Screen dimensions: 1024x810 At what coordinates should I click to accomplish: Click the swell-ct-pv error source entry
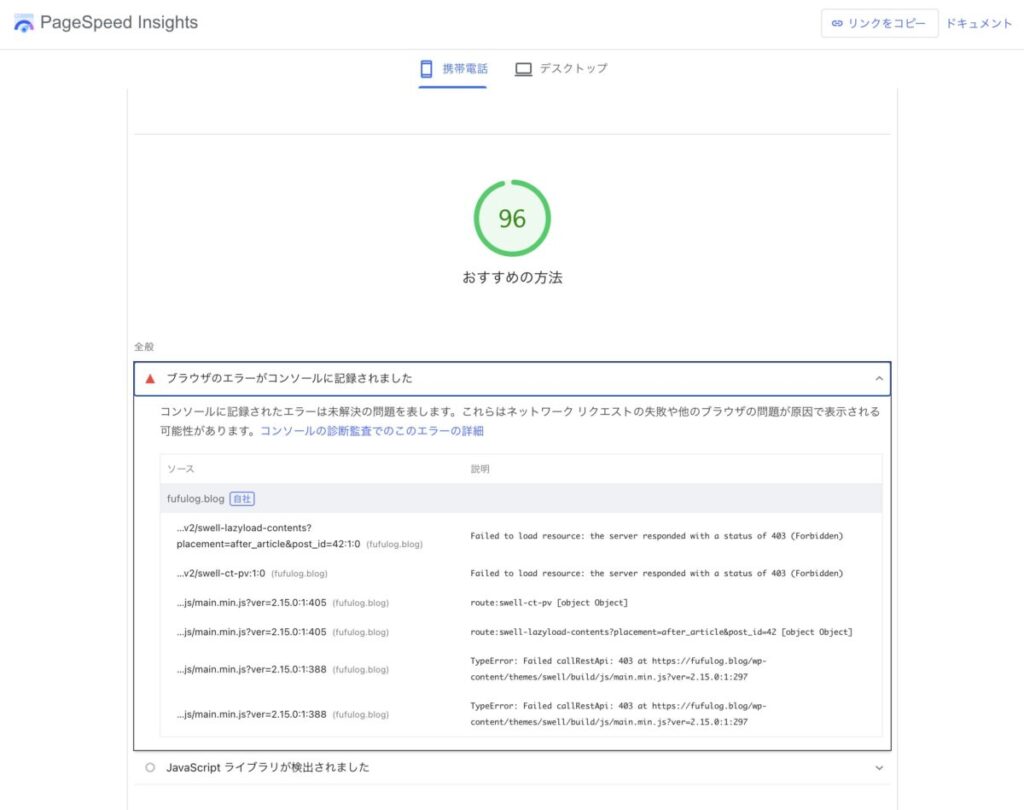click(x=224, y=573)
